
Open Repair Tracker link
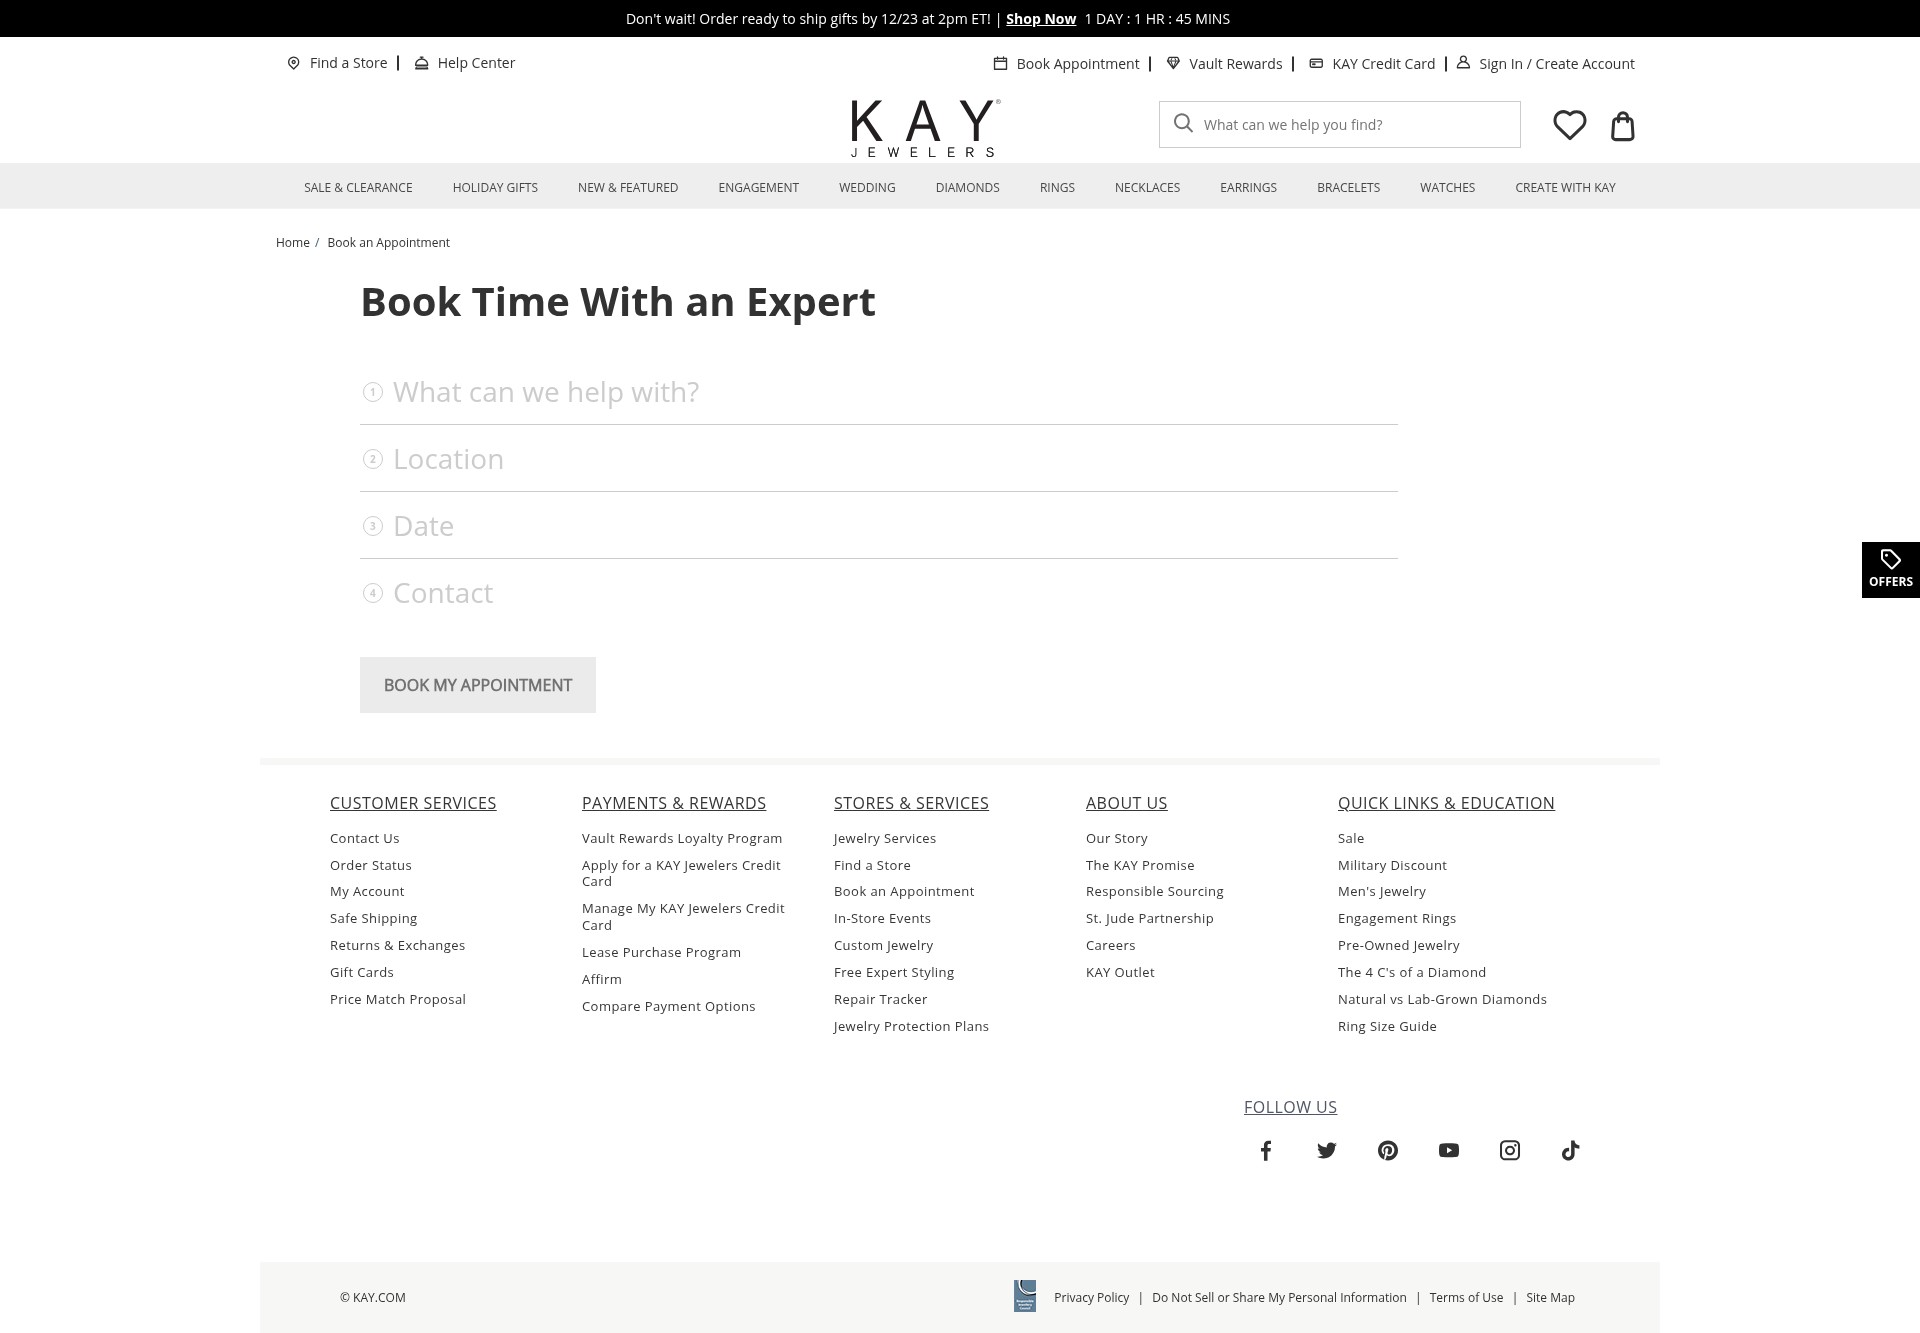(x=881, y=999)
